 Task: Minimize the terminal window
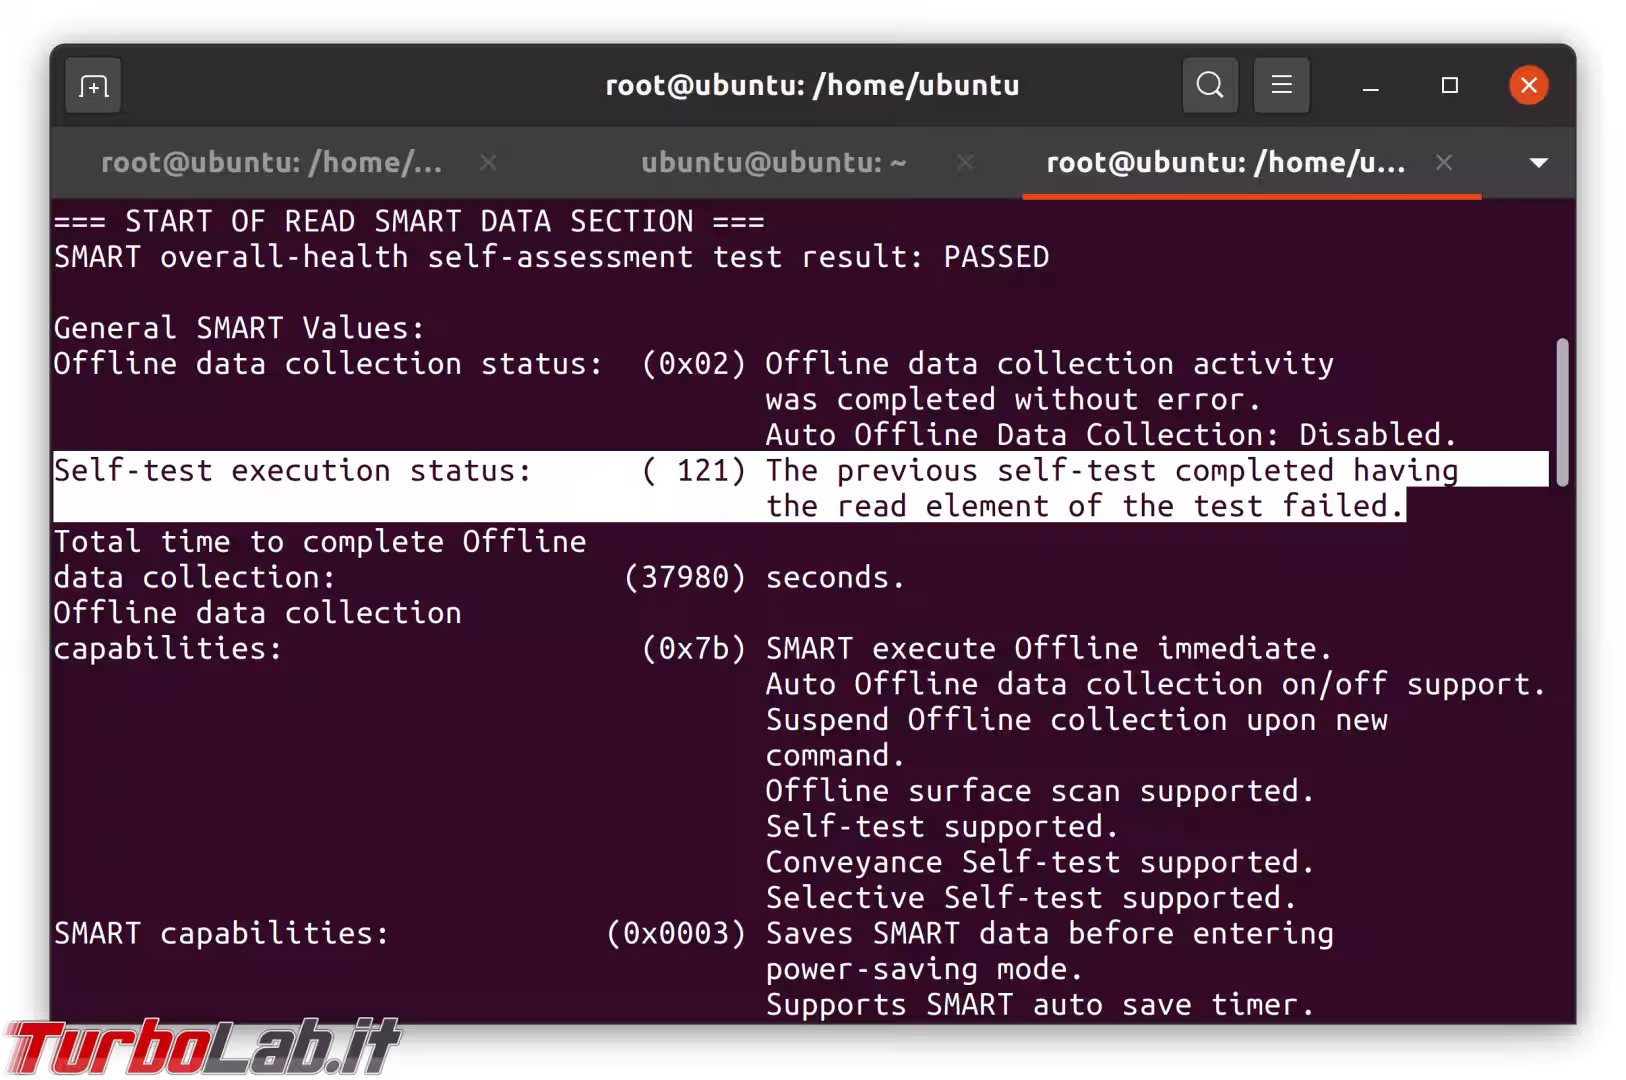(x=1371, y=87)
